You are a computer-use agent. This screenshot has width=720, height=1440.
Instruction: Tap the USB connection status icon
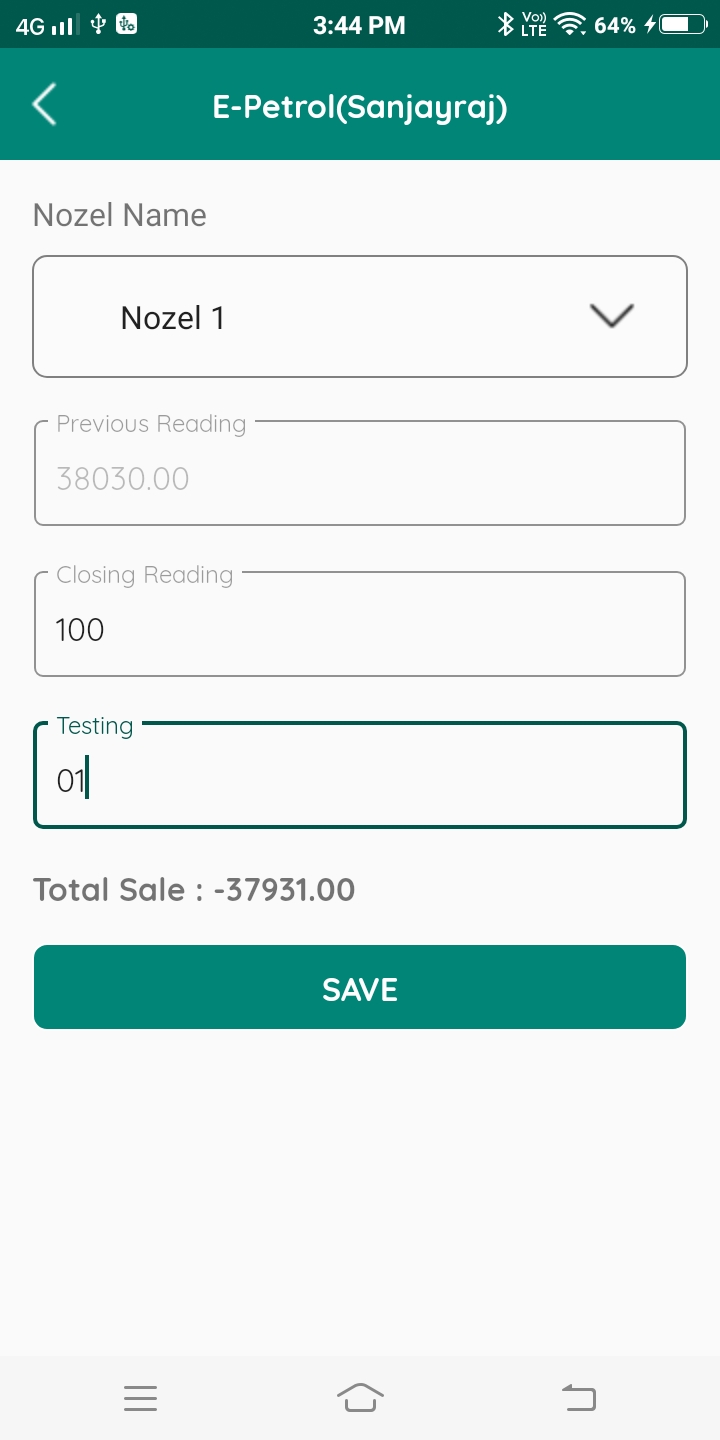coord(98,25)
